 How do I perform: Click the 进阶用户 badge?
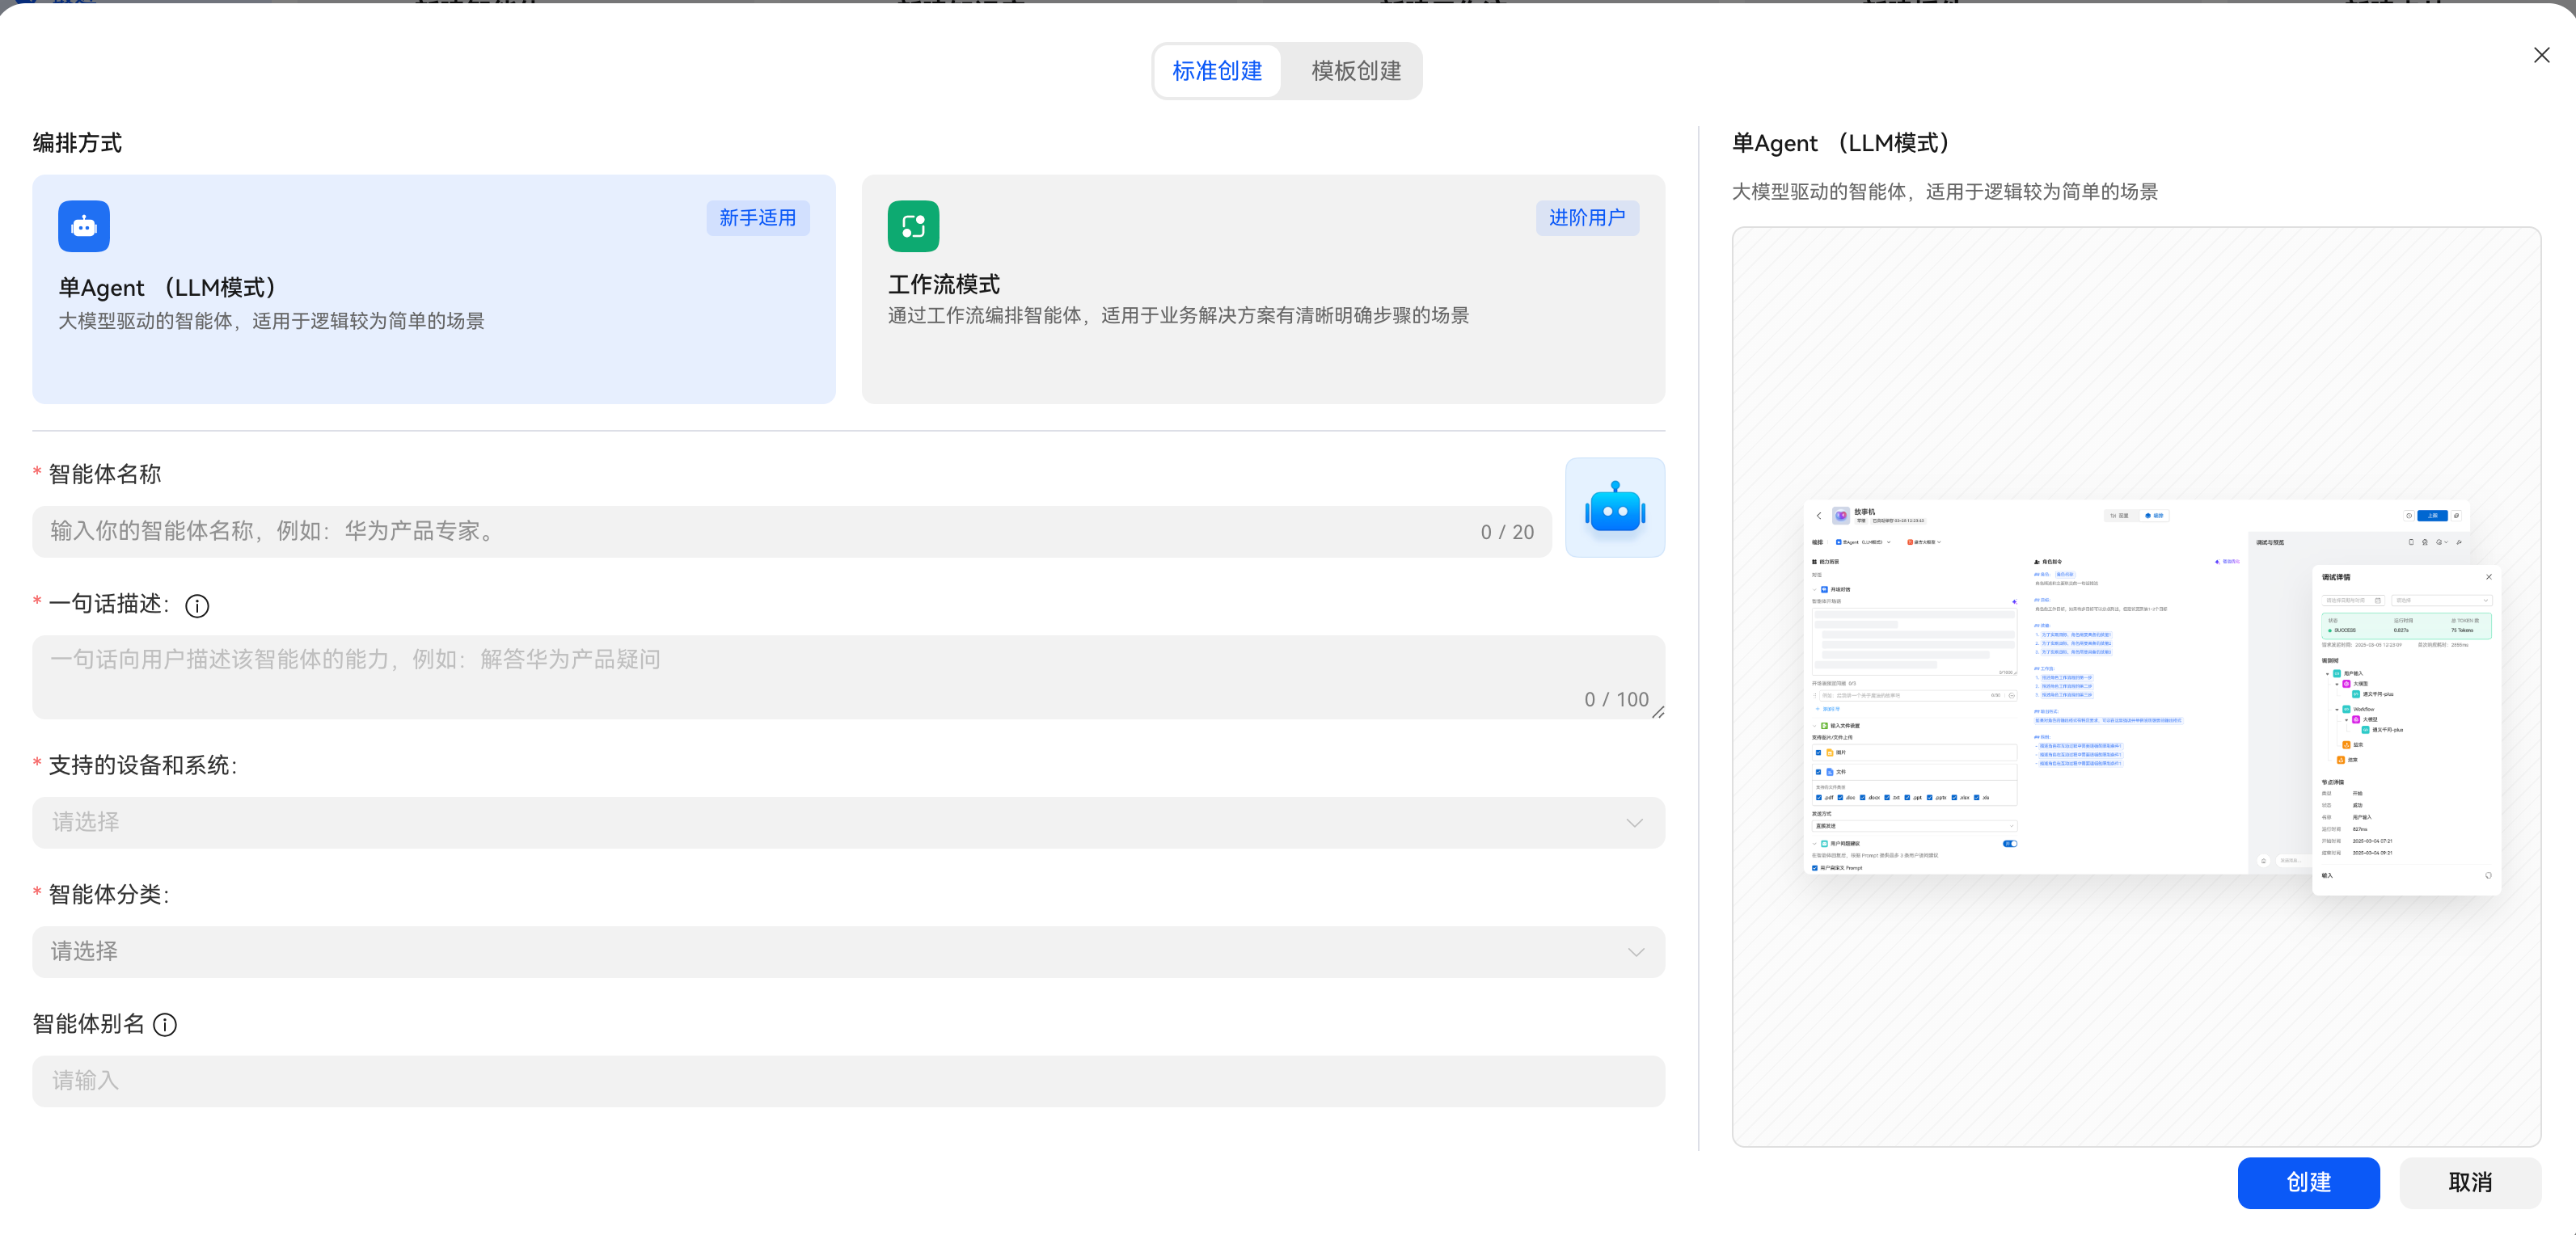1587,217
